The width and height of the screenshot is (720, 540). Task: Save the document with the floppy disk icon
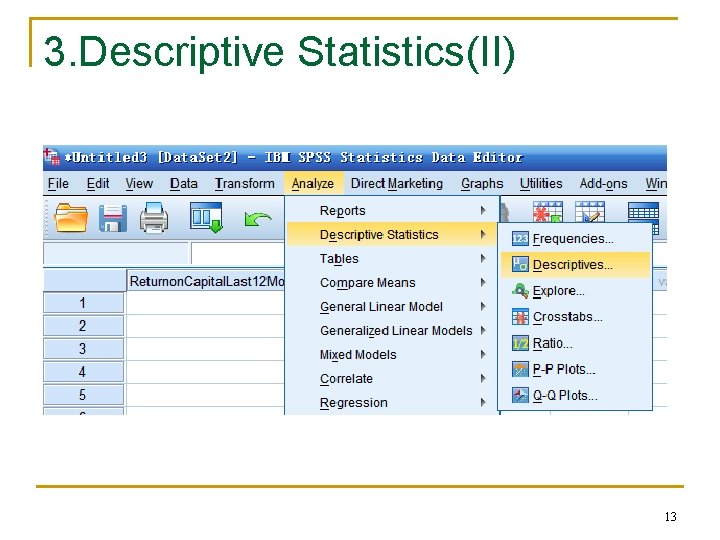click(113, 218)
